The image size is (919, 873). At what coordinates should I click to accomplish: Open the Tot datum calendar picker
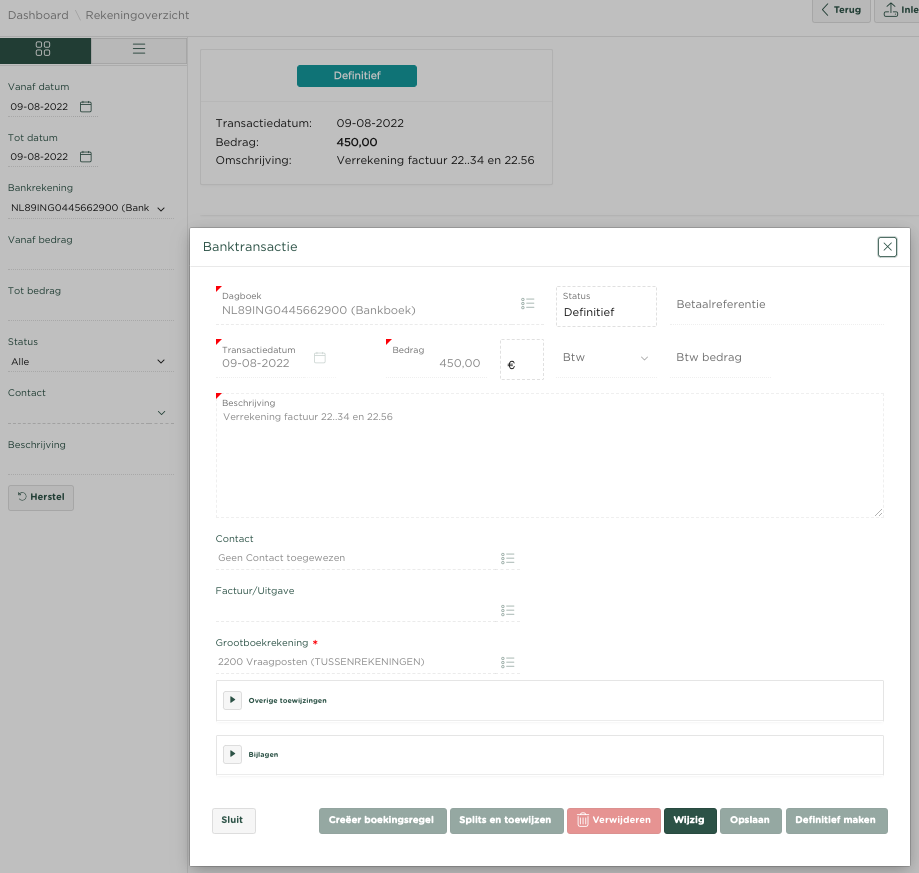point(86,157)
